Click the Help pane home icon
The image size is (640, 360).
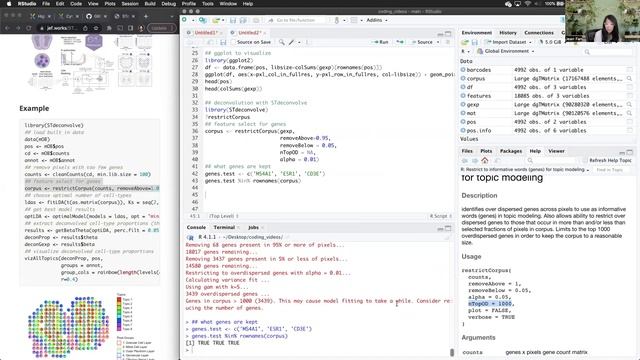484,160
